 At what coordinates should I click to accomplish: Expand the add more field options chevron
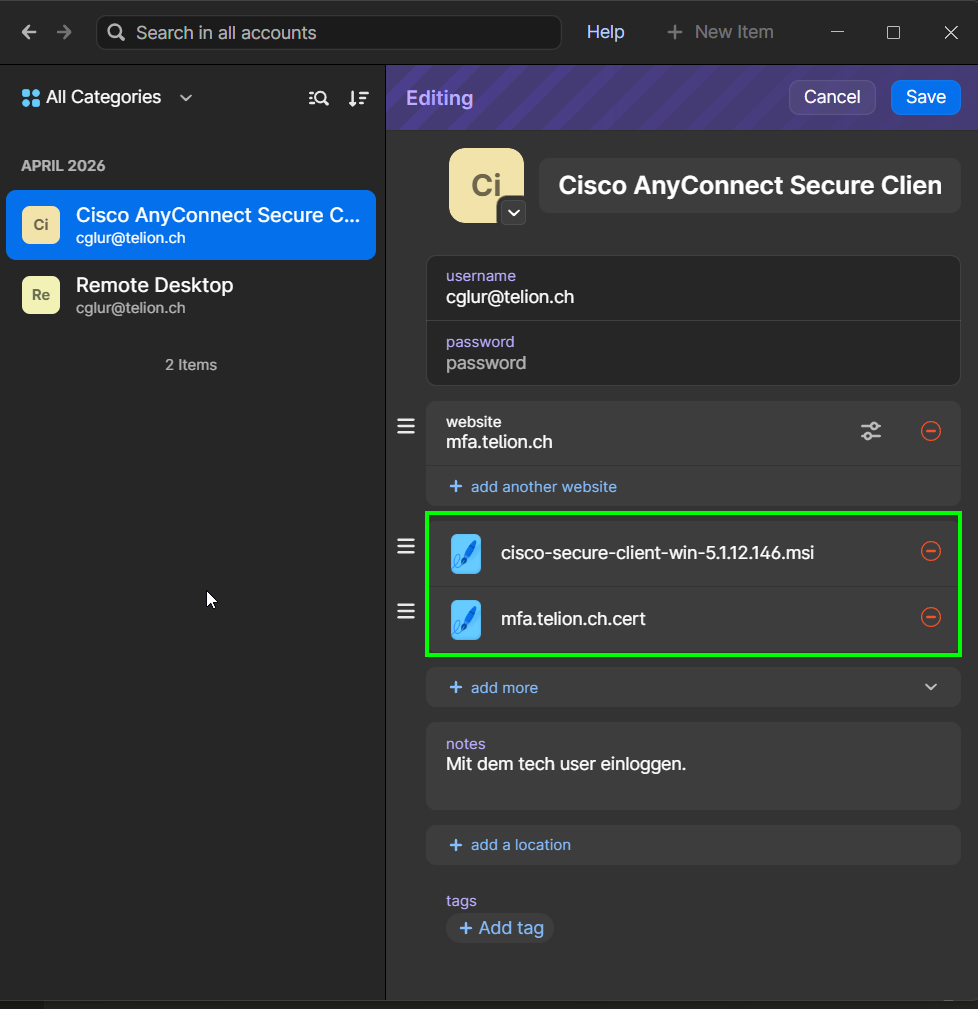click(930, 687)
